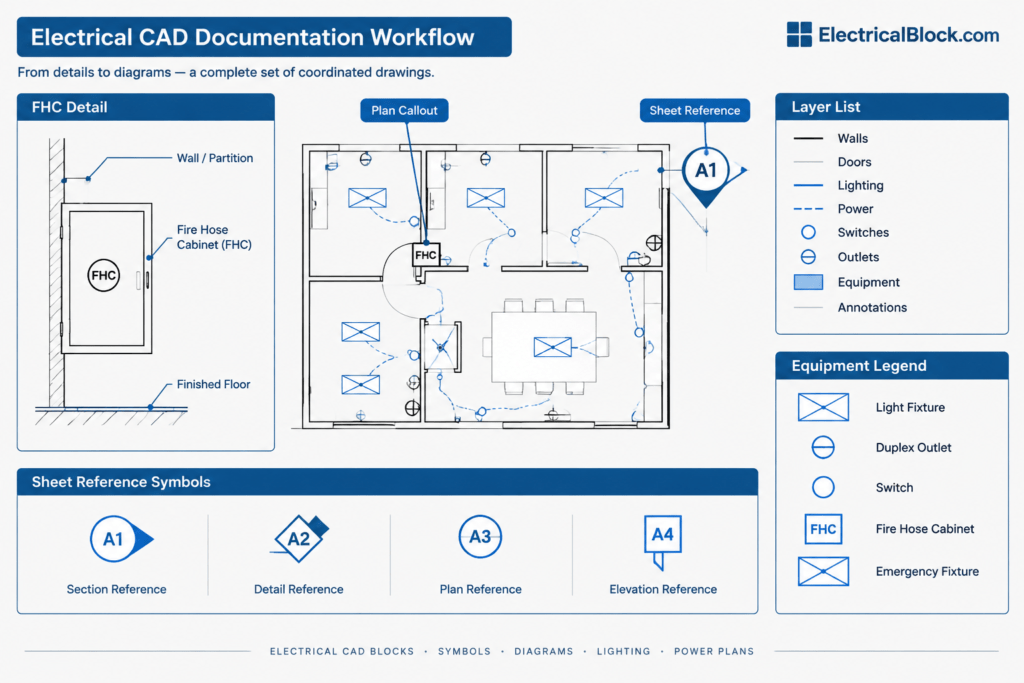
Task: Click the A3 Plan Reference circle
Action: (x=480, y=537)
